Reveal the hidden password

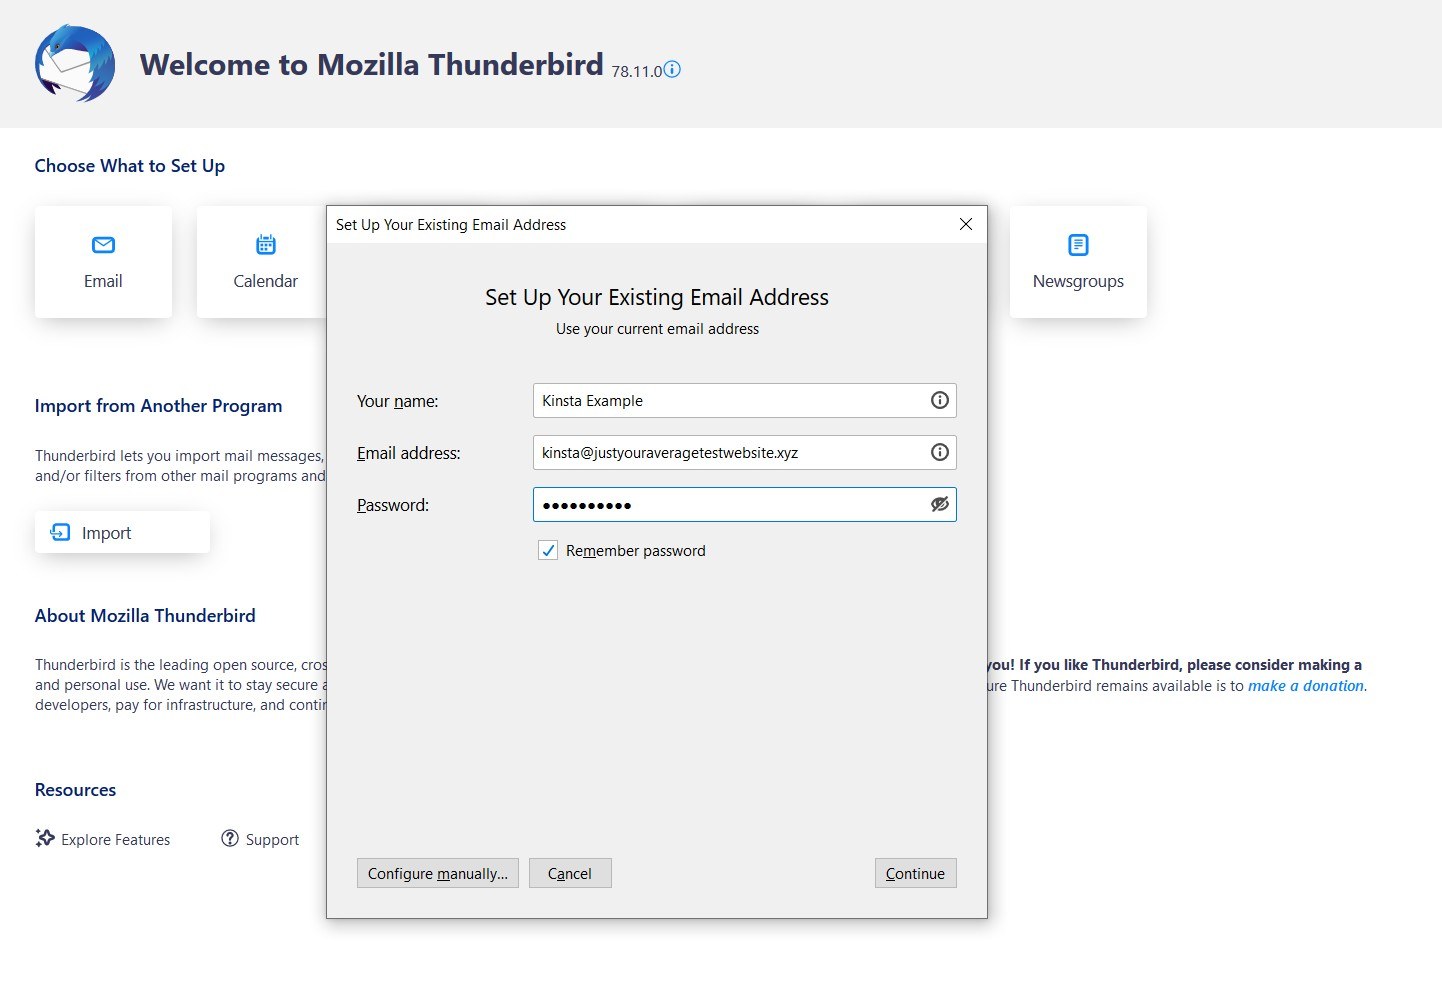click(939, 504)
